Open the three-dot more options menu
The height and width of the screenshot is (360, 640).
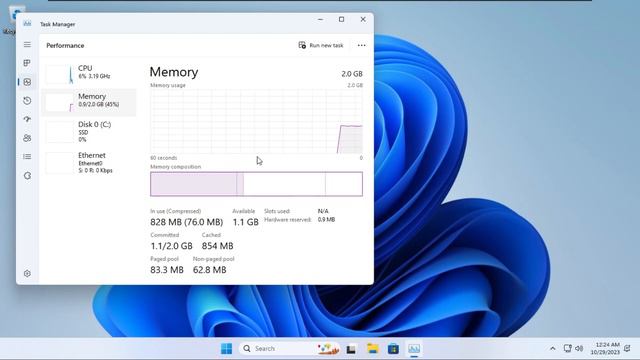pyautogui.click(x=362, y=45)
